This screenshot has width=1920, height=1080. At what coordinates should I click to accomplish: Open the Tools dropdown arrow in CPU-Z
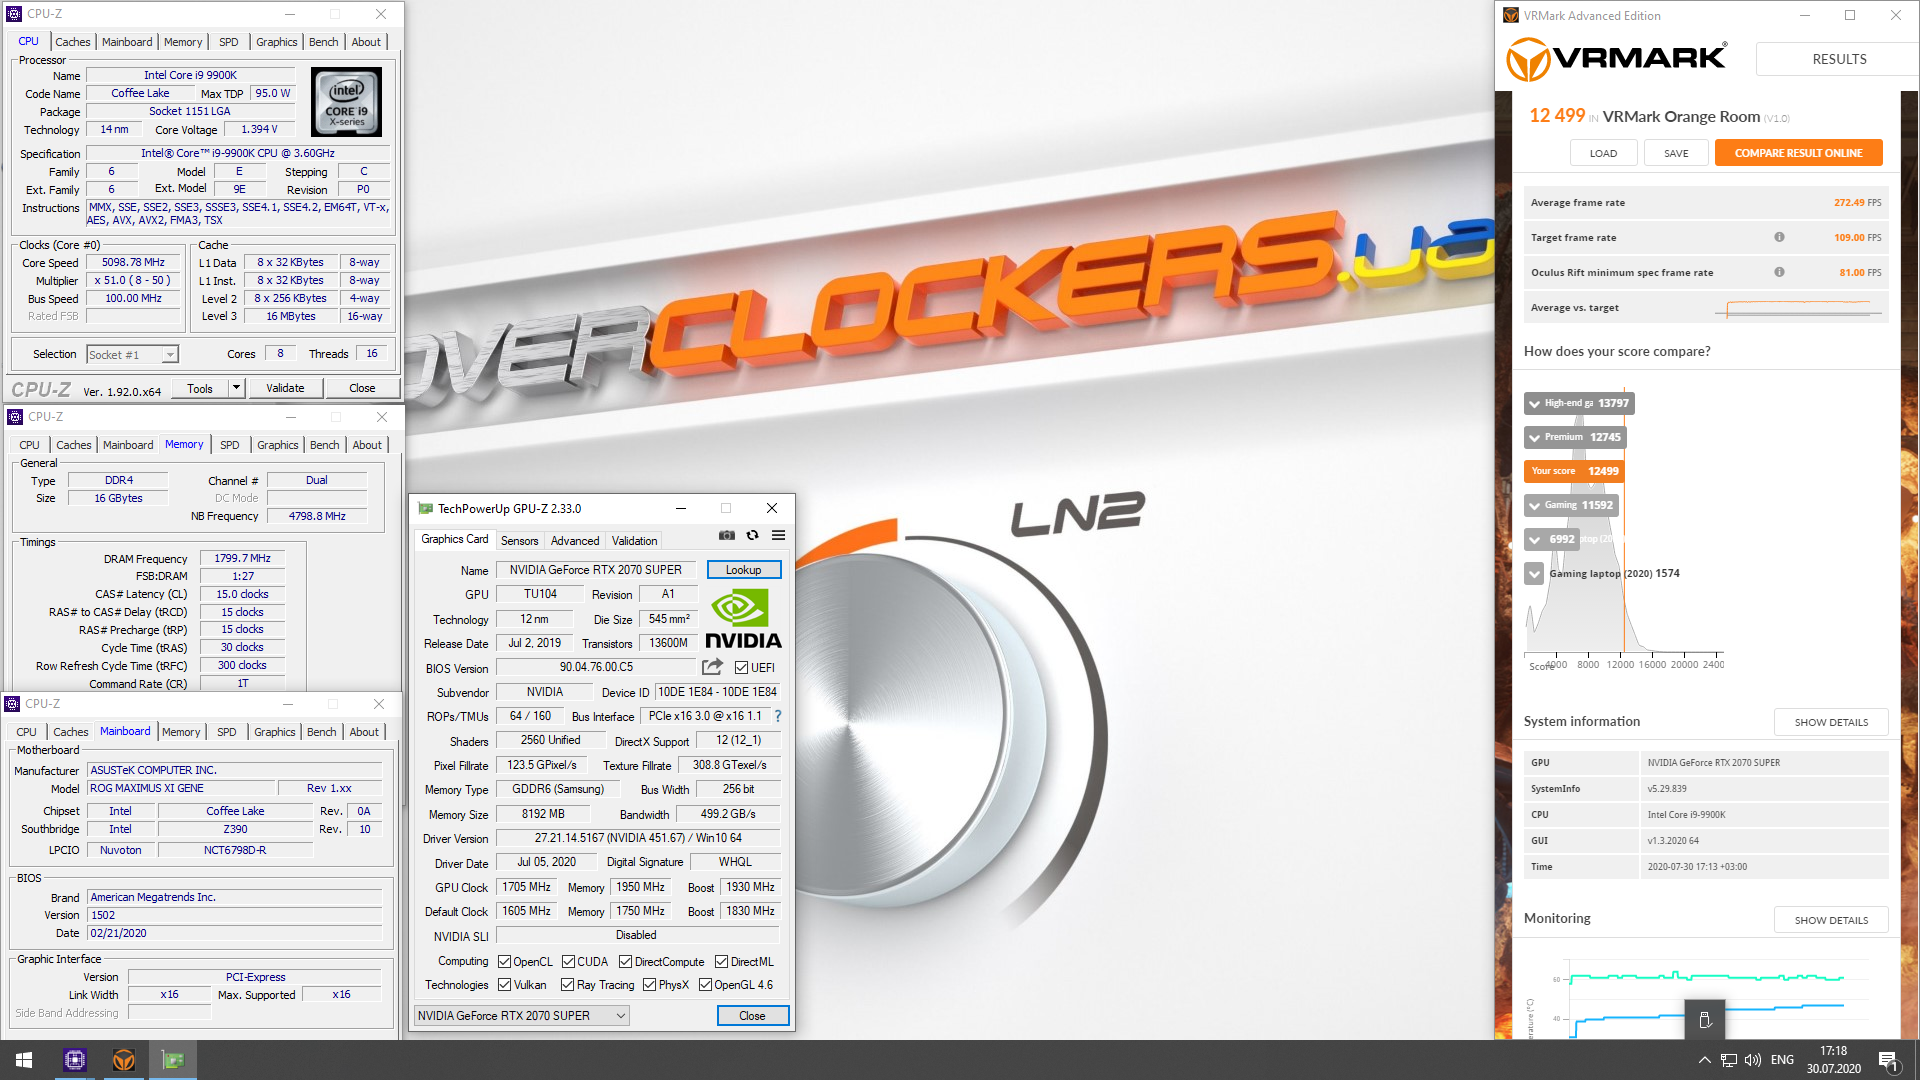click(236, 388)
